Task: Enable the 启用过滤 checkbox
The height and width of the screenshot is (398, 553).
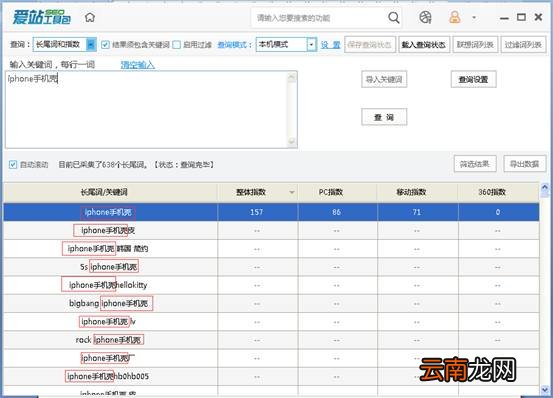Action: [x=176, y=45]
